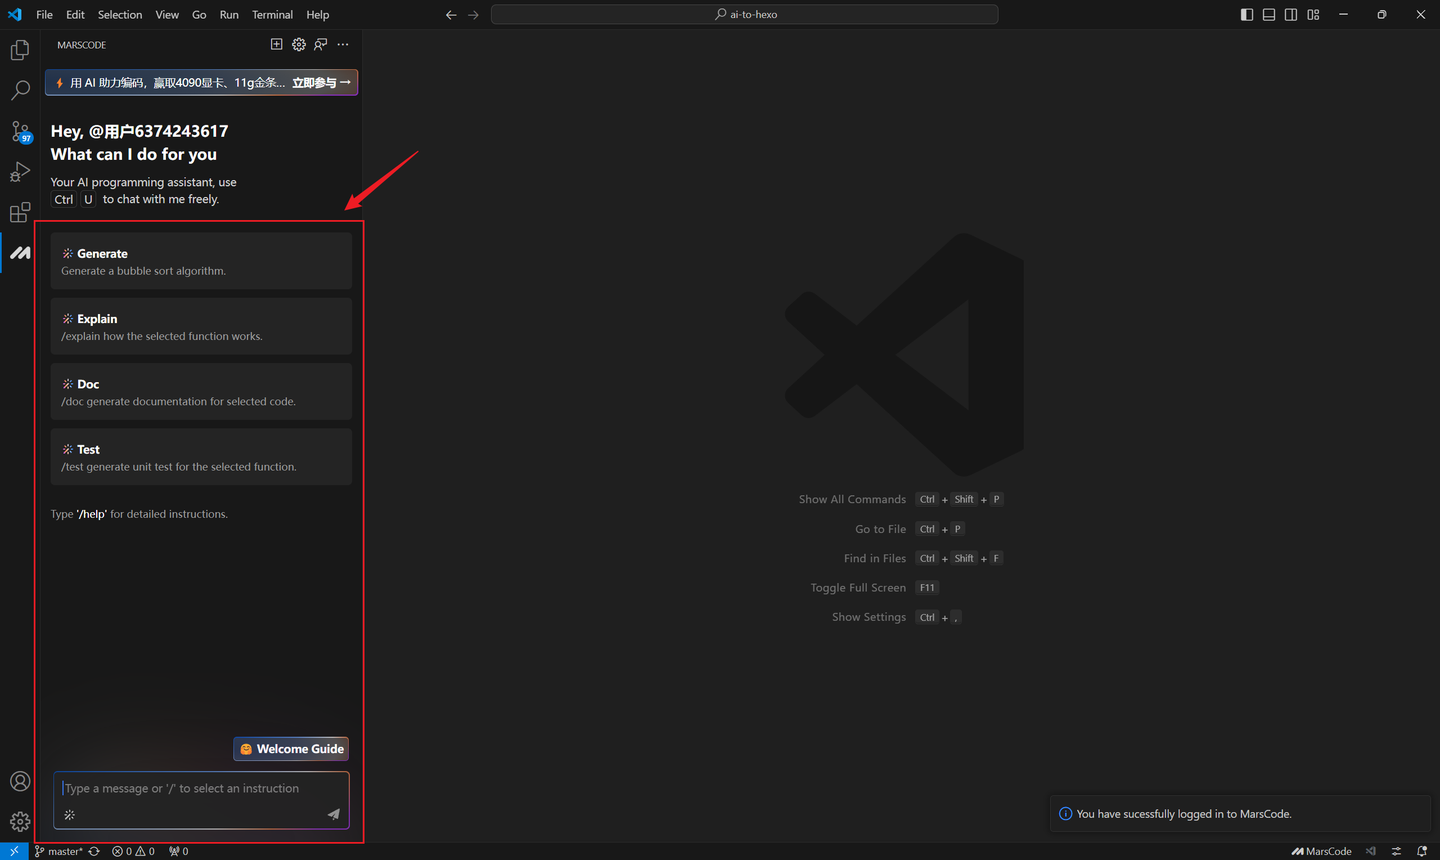The width and height of the screenshot is (1440, 860).
Task: Open the Go menu
Action: point(199,15)
